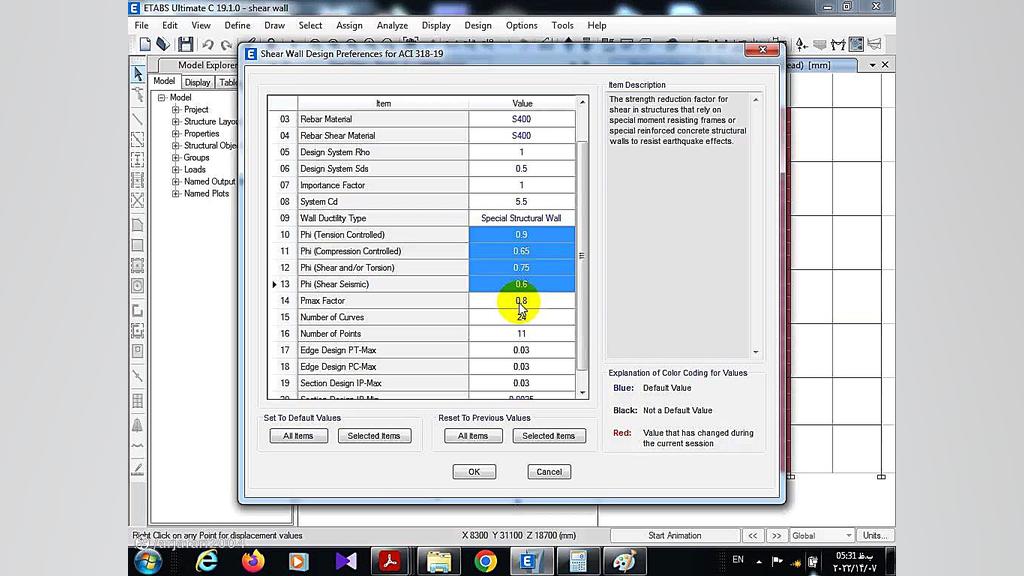The height and width of the screenshot is (576, 1024).
Task: Click Cancel in the preferences dialog
Action: (549, 472)
